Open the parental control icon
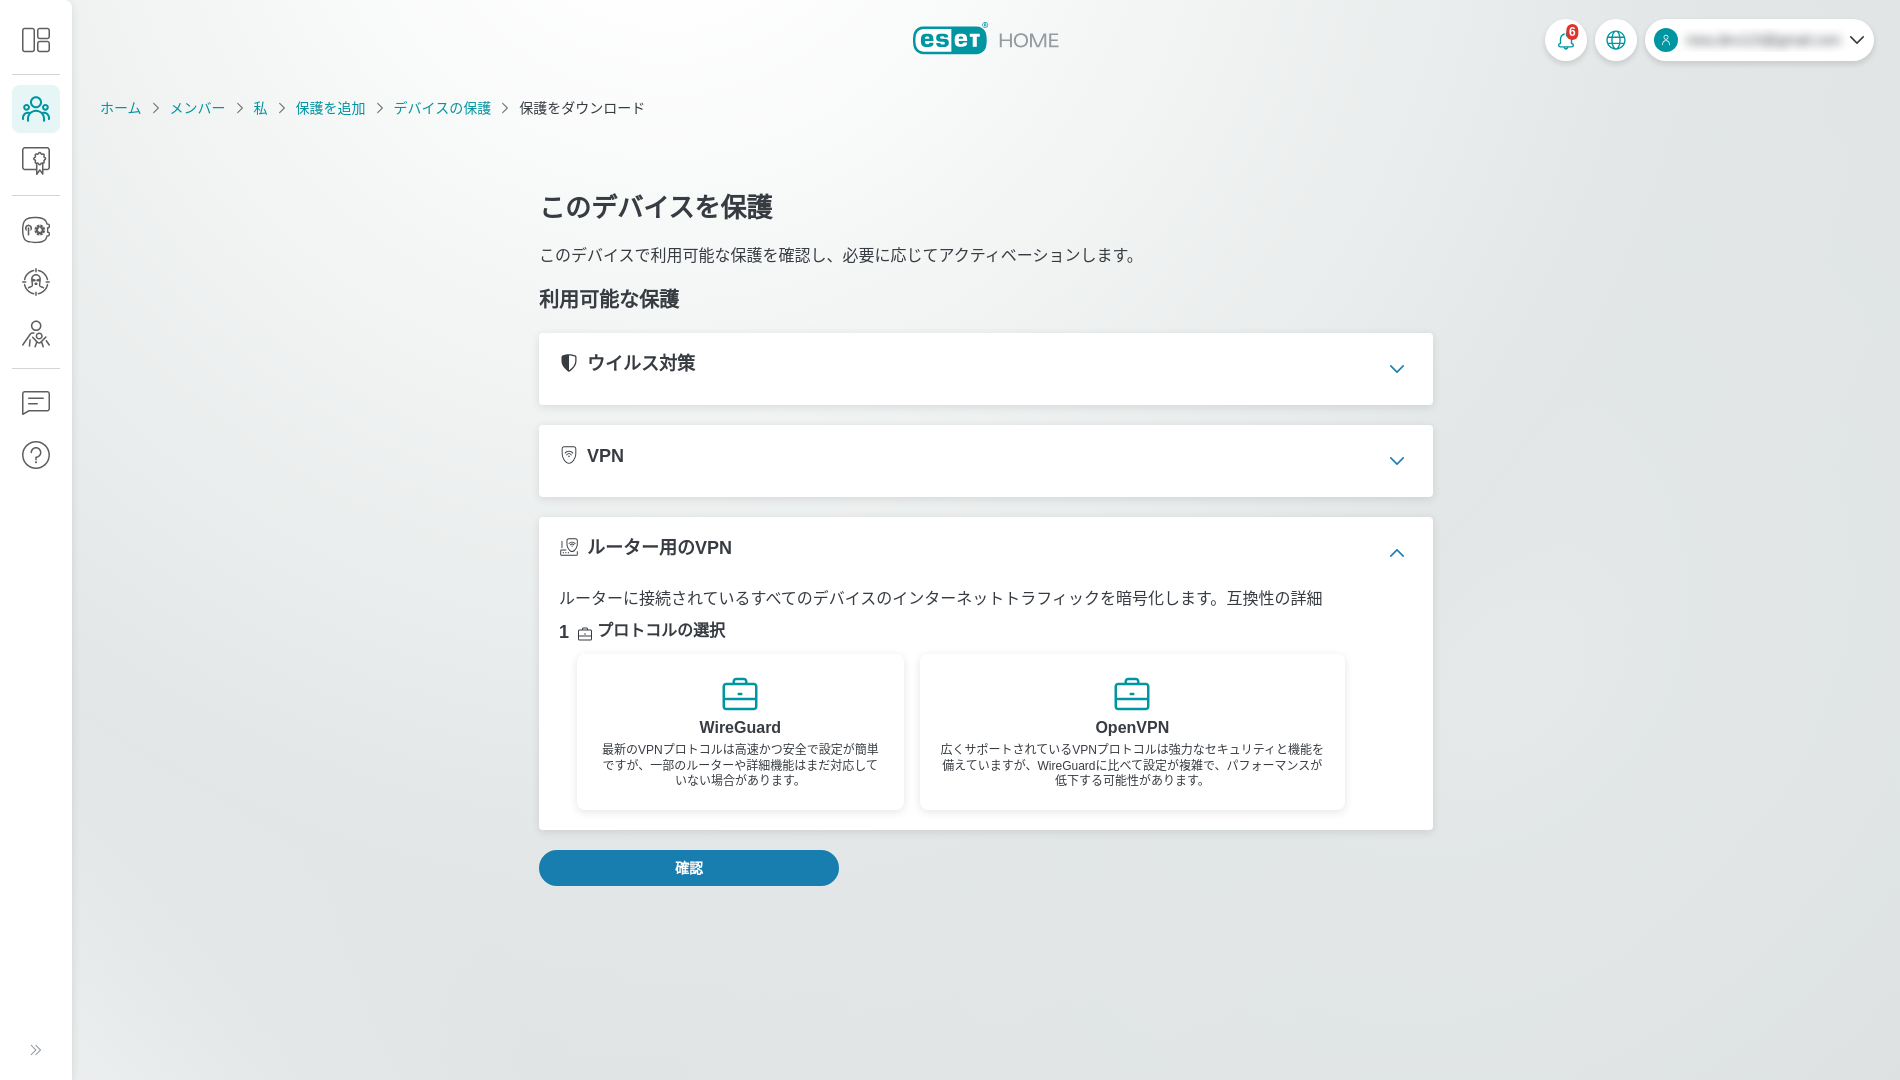Screen dimensions: 1900x1080 tap(36, 335)
